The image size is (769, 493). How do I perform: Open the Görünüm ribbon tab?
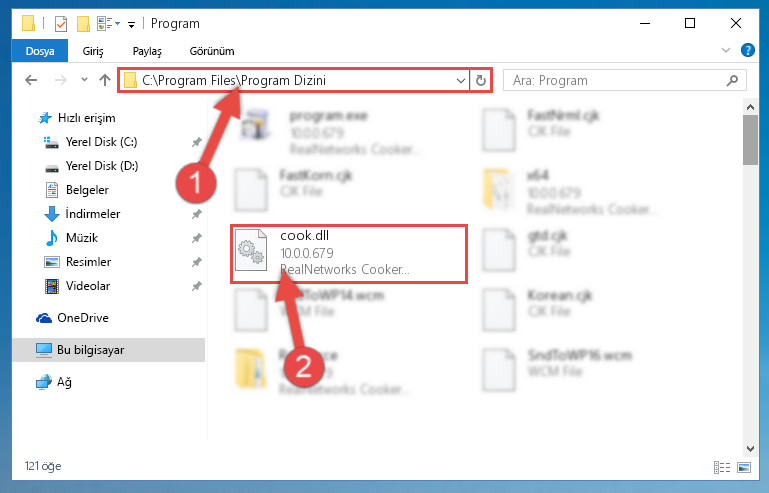coord(212,51)
